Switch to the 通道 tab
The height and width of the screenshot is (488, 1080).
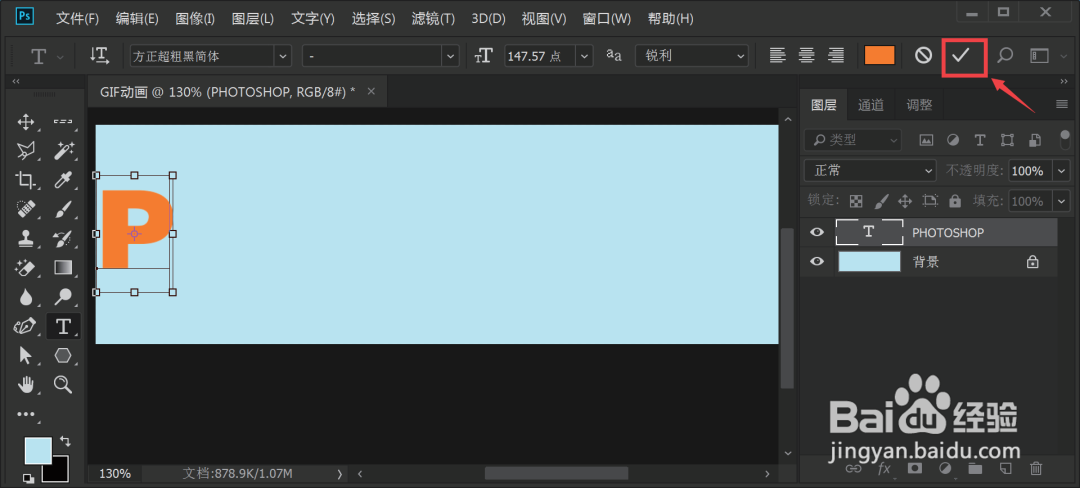tap(871, 105)
